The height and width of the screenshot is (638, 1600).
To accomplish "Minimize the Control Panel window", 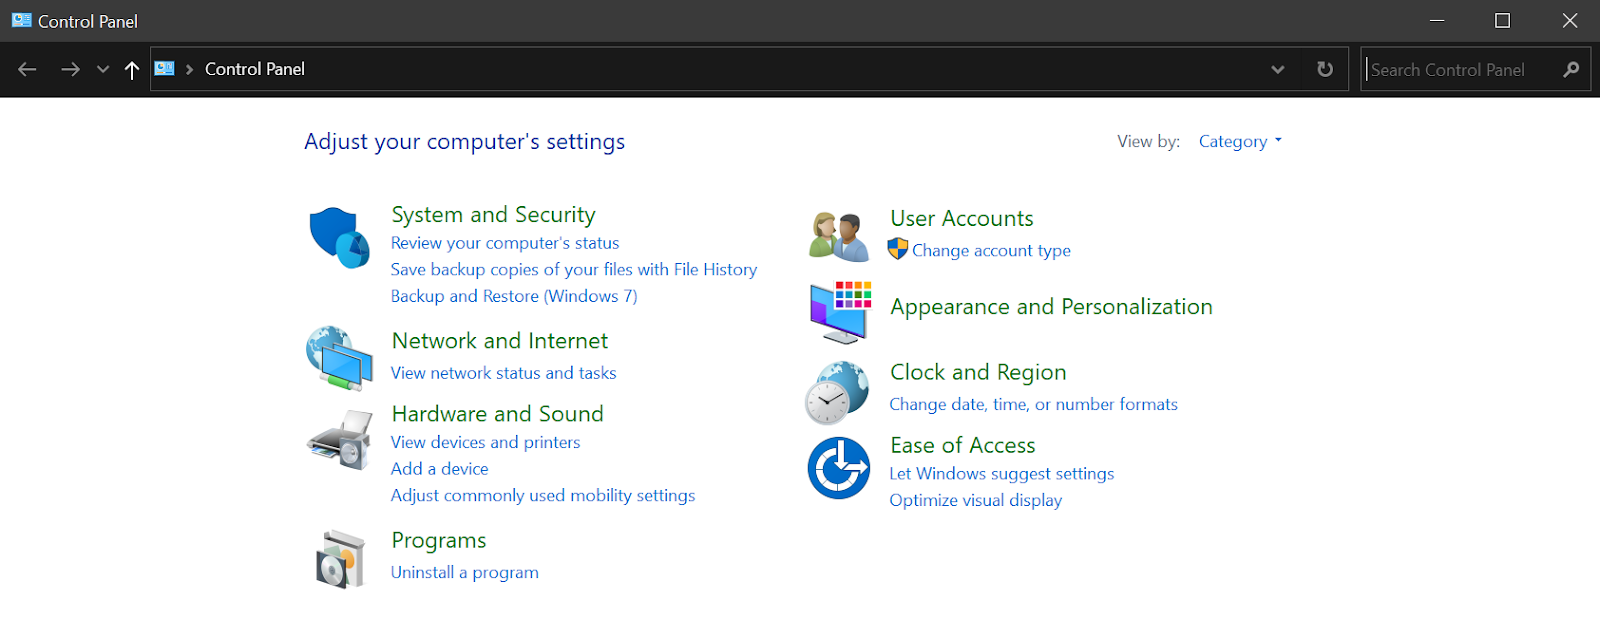I will tap(1437, 20).
